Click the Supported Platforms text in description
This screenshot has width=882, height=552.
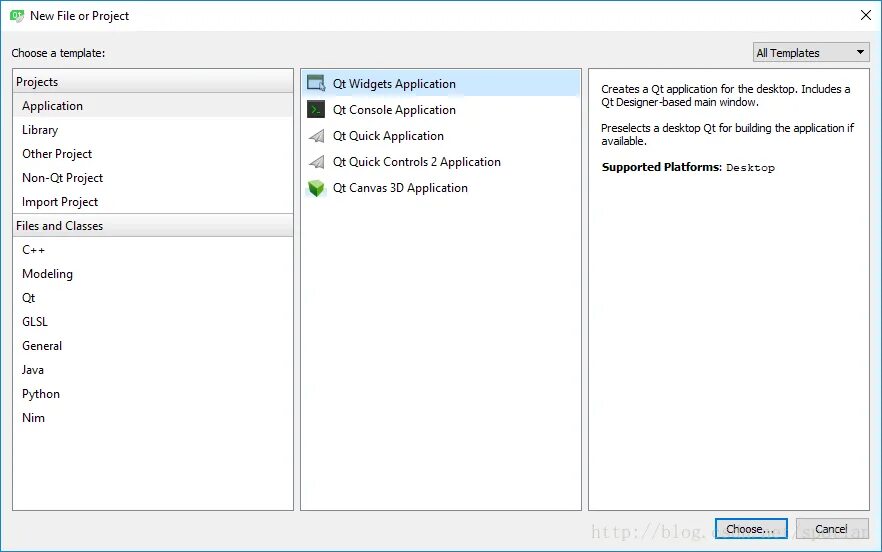tap(662, 167)
